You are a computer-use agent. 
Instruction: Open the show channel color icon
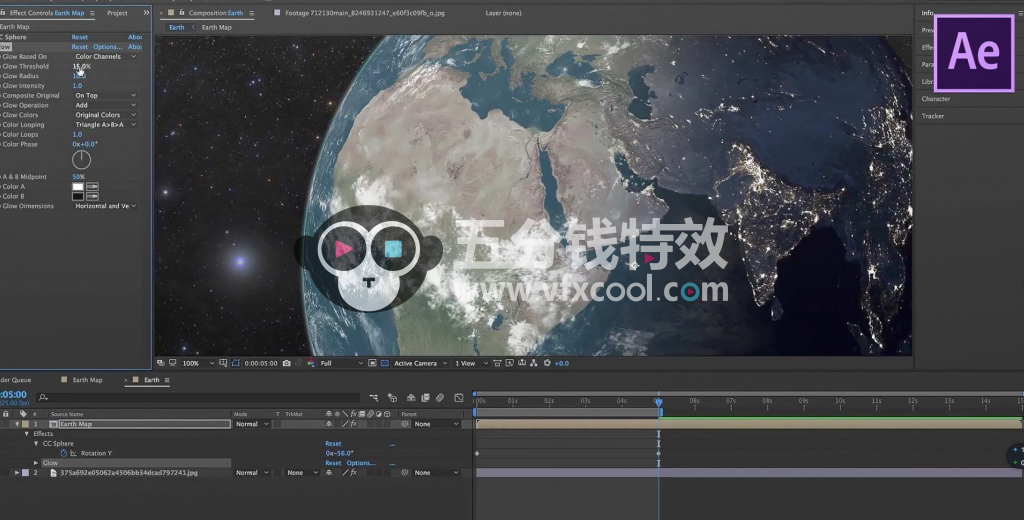tap(310, 363)
